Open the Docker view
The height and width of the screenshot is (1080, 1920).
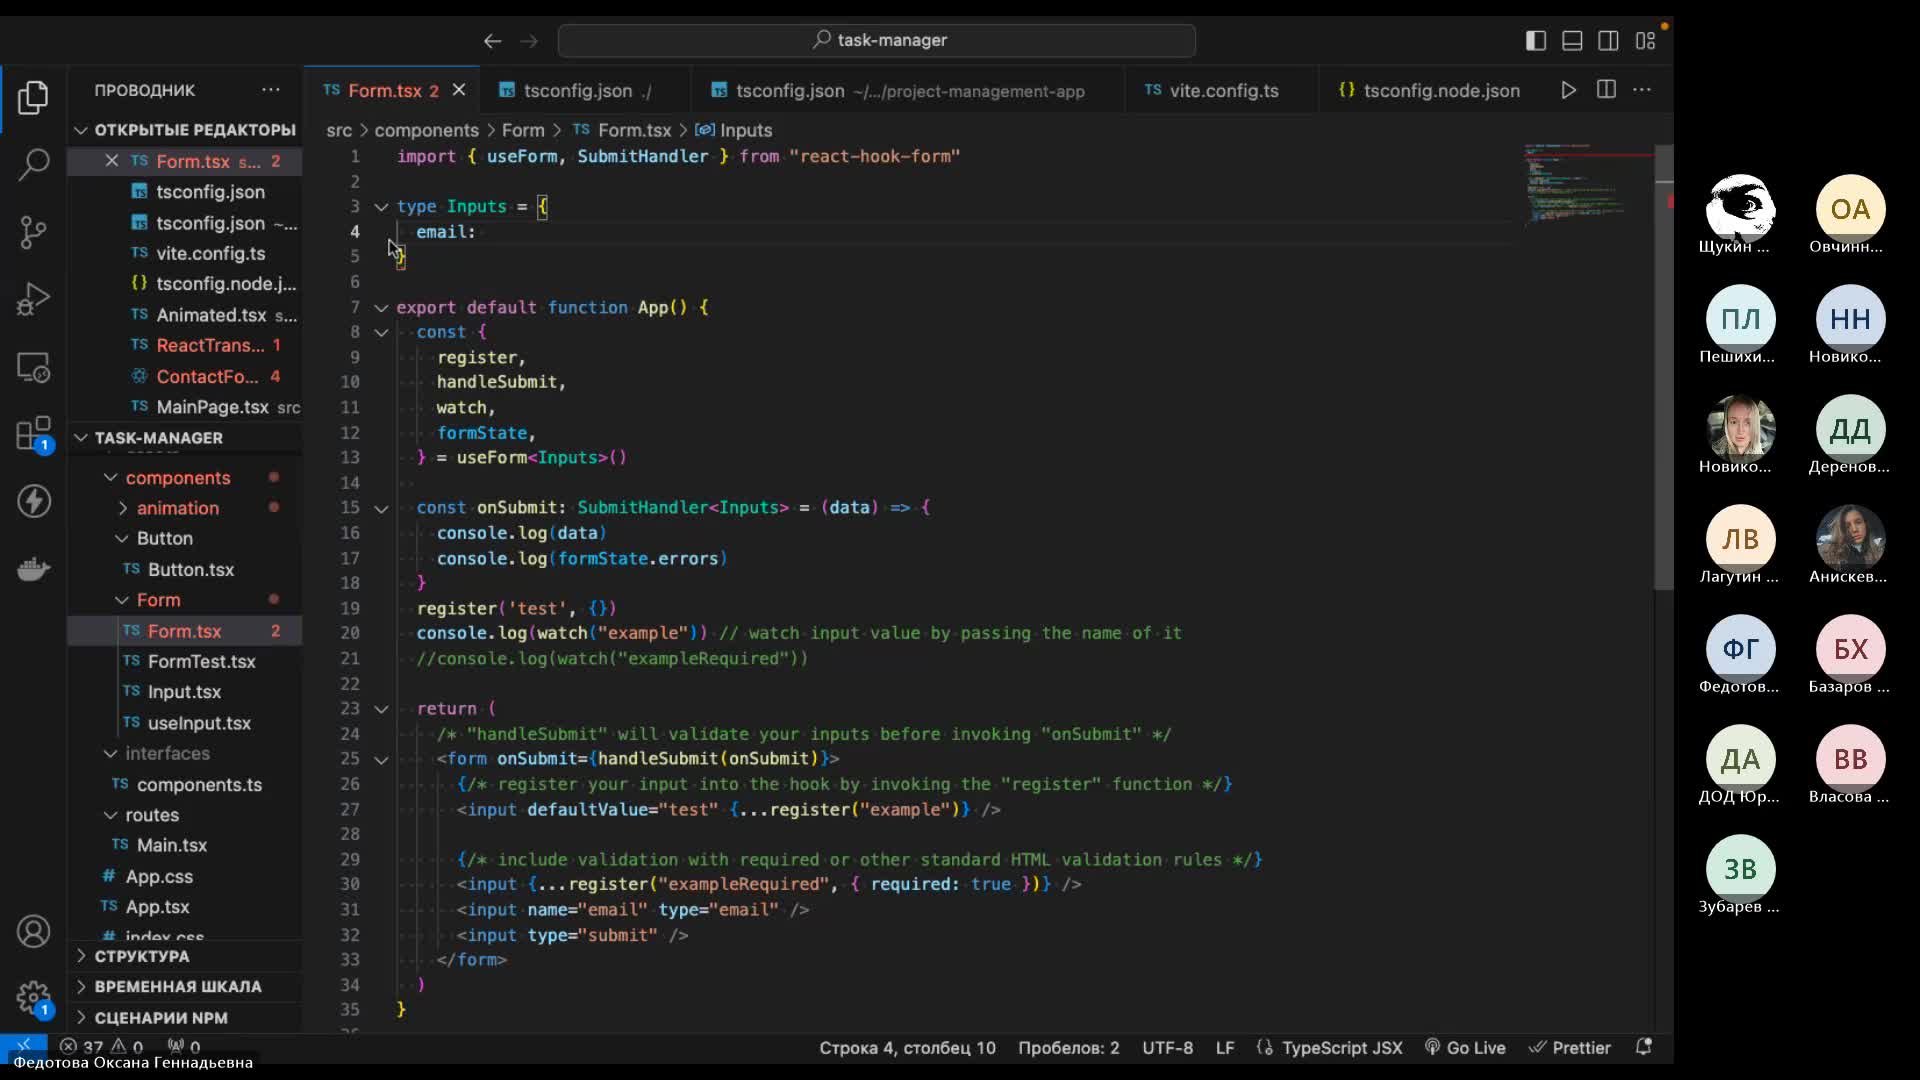click(33, 569)
